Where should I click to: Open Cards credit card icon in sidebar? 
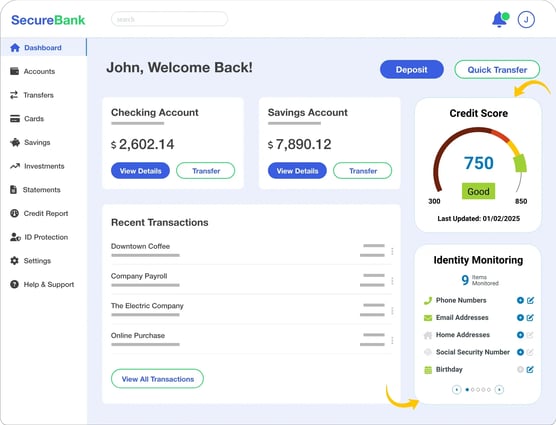click(15, 119)
